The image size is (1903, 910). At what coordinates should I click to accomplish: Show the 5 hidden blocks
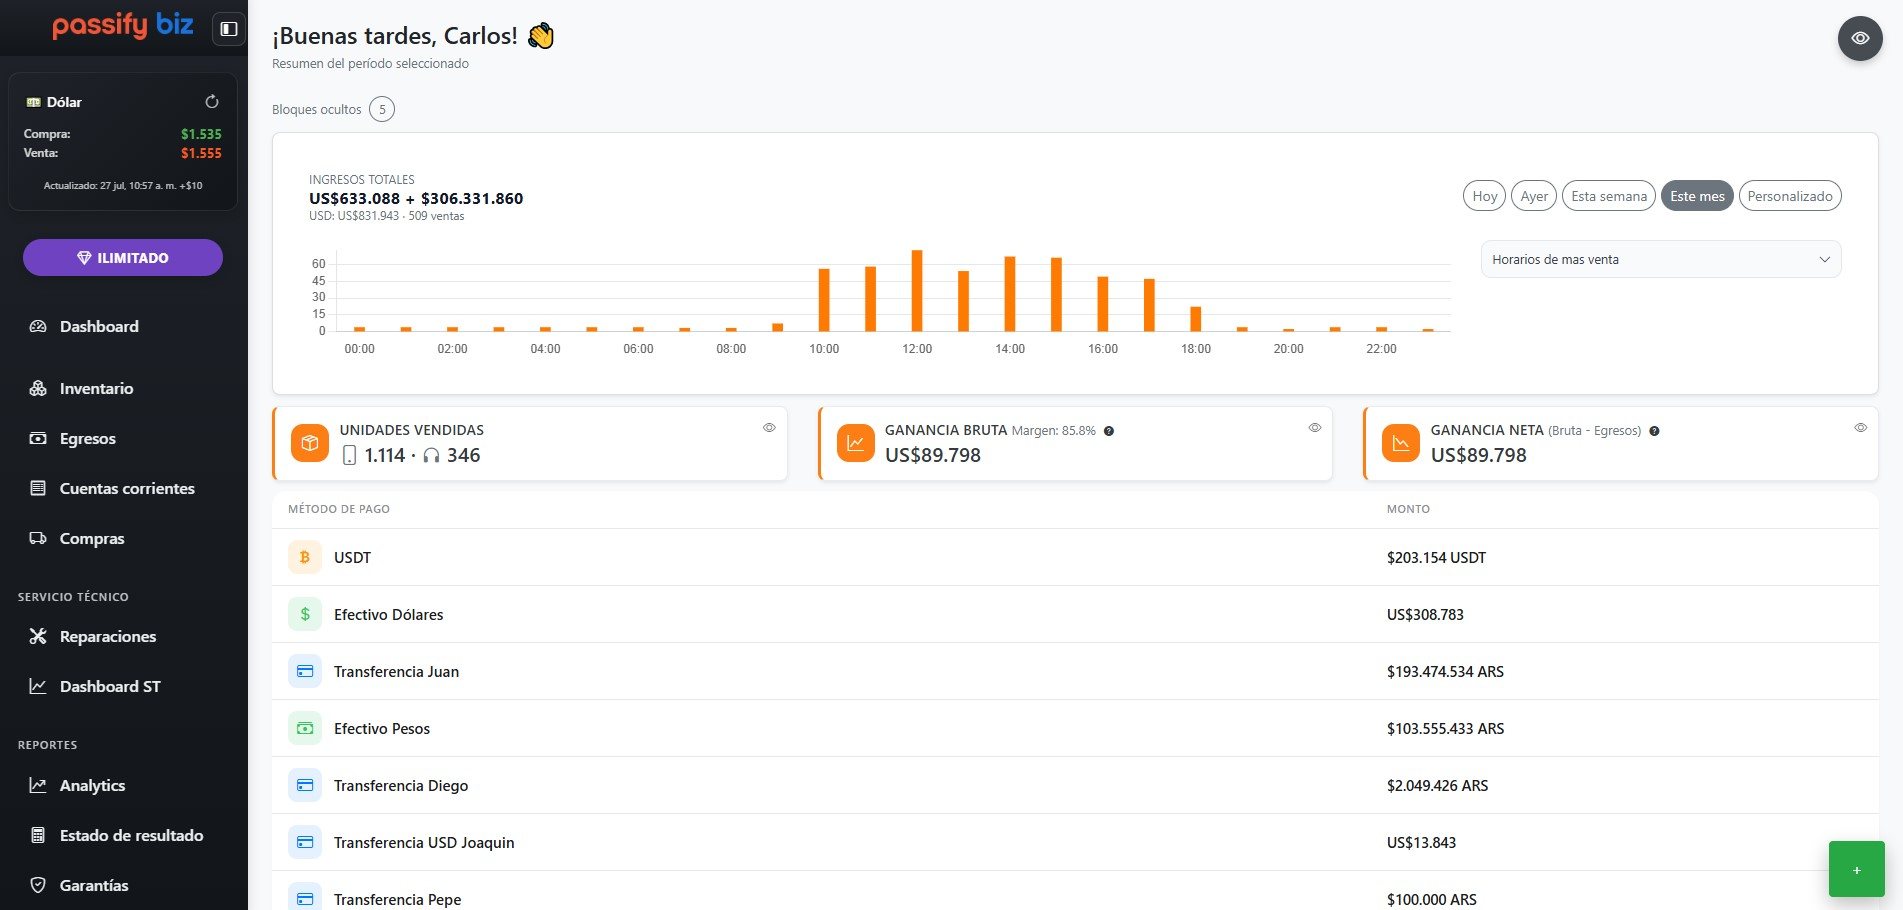(x=382, y=109)
